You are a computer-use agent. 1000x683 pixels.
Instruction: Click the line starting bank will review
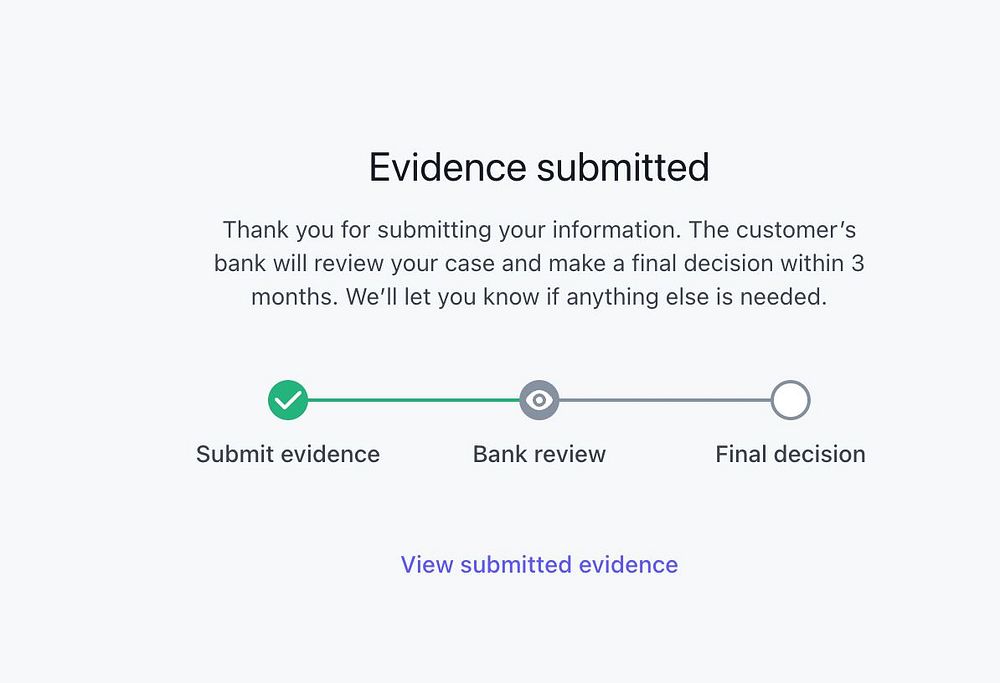point(539,263)
